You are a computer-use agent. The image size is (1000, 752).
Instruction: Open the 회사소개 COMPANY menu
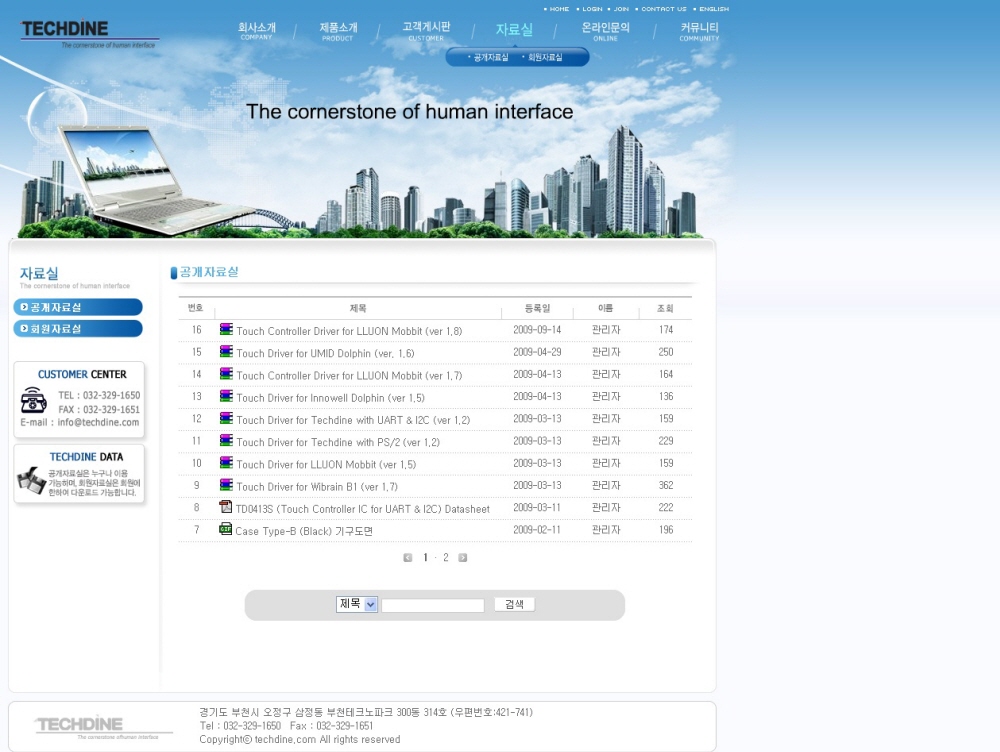[x=257, y=31]
